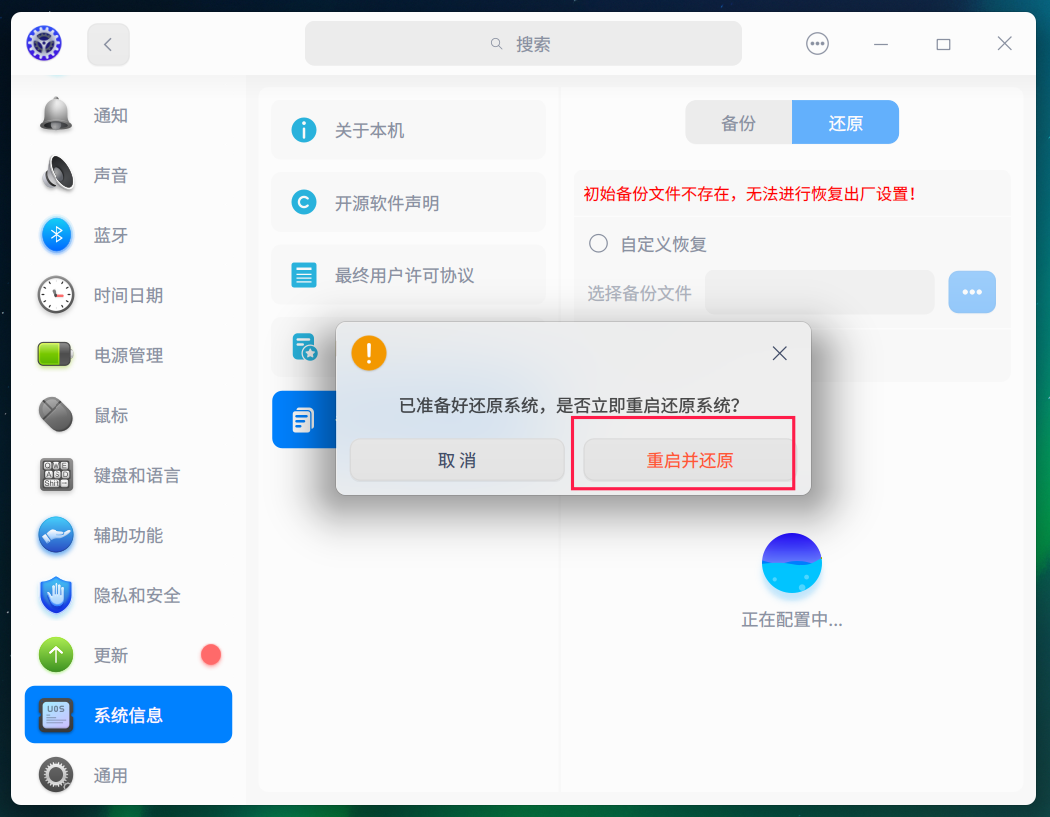Click the dialog's restore confirmation question text

point(569,405)
